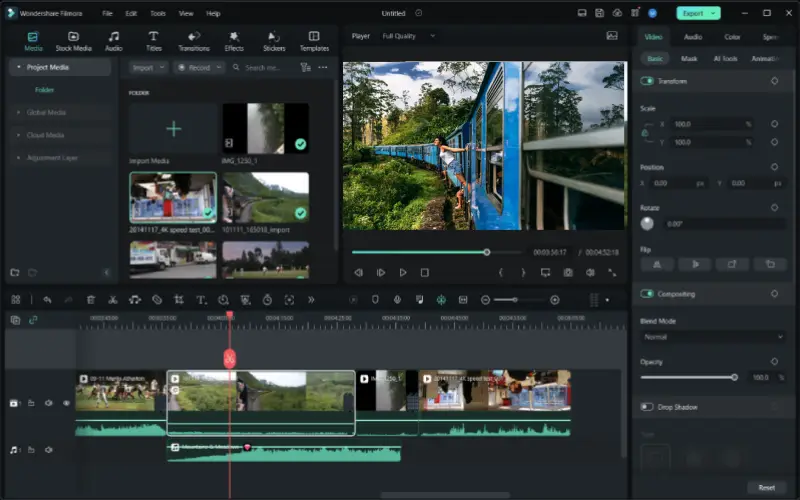This screenshot has height=500, width=800.
Task: Mute the video track speaker icon
Action: [48, 403]
